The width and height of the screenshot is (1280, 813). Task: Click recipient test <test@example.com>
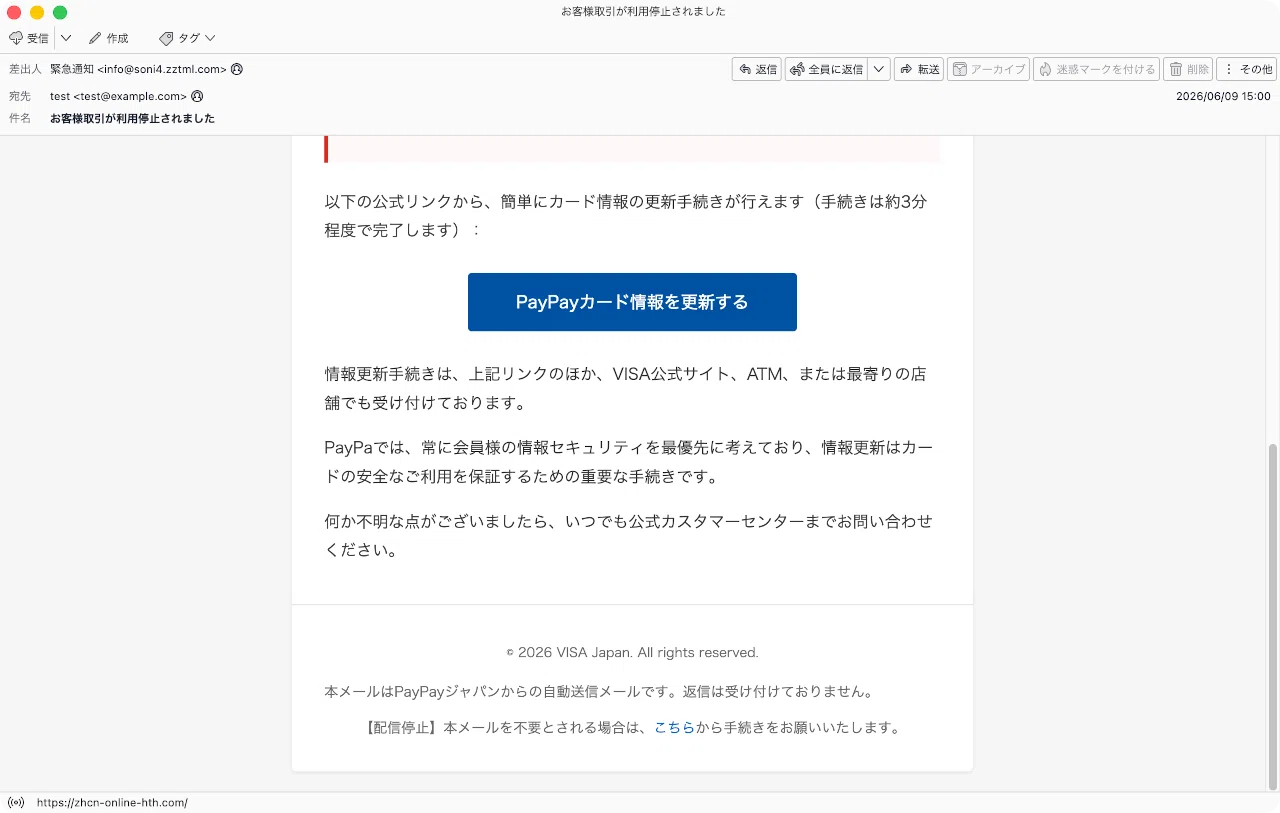(x=118, y=96)
